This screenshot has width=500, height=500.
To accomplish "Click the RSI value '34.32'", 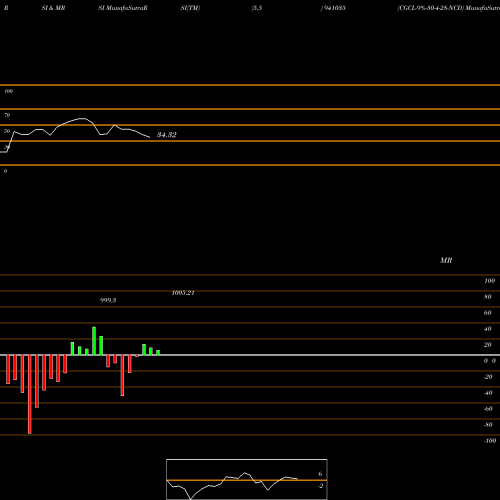I will [167, 135].
